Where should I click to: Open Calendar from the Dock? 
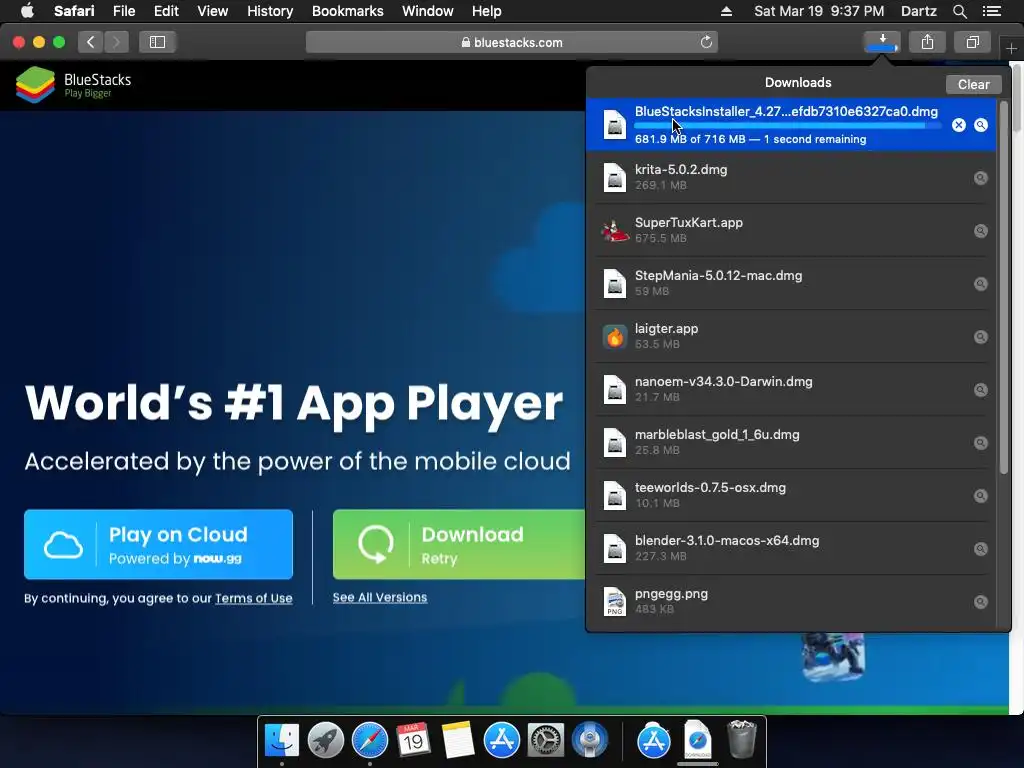(413, 741)
